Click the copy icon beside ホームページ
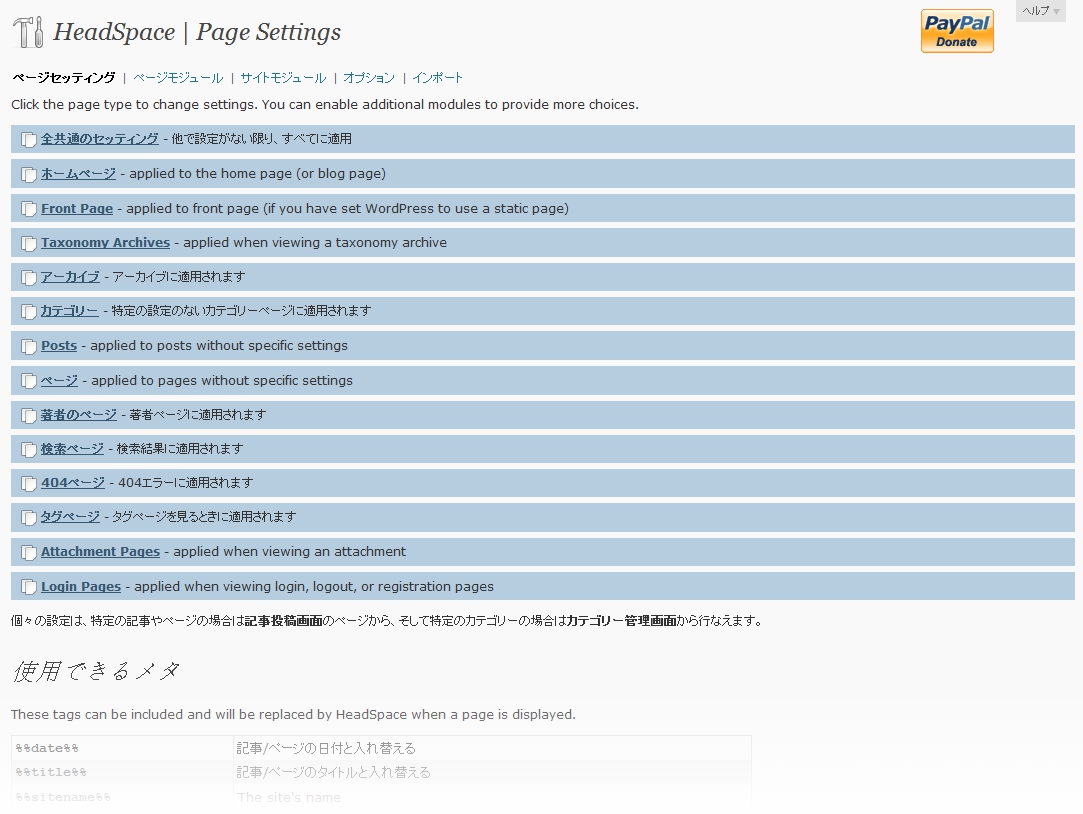Viewport: 1083px width, 814px height. coord(28,174)
